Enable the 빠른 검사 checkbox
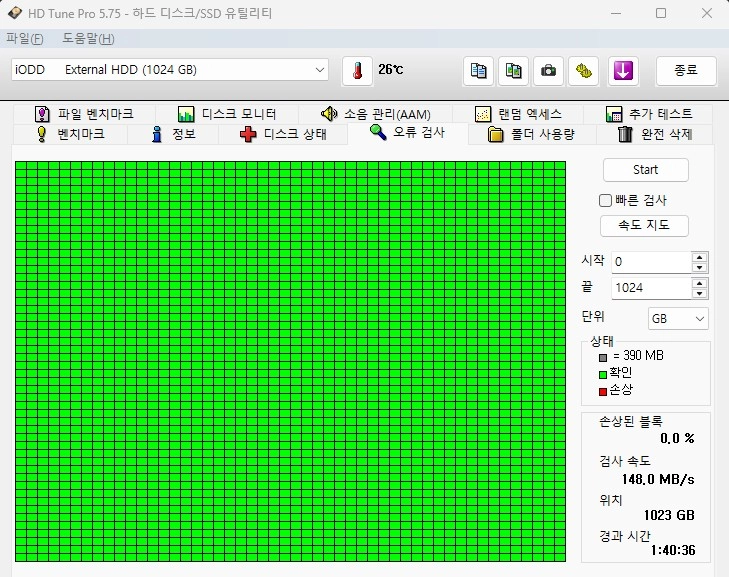Viewport: 729px width, 577px height. coord(605,200)
